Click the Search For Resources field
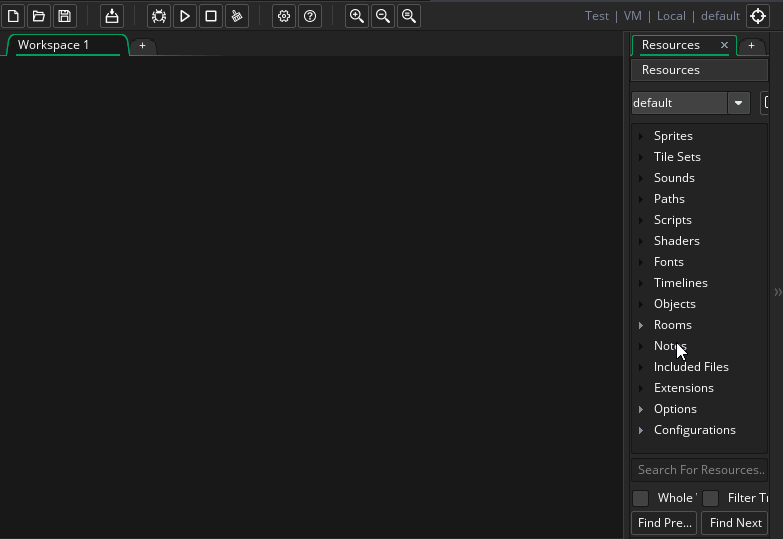 (x=699, y=470)
